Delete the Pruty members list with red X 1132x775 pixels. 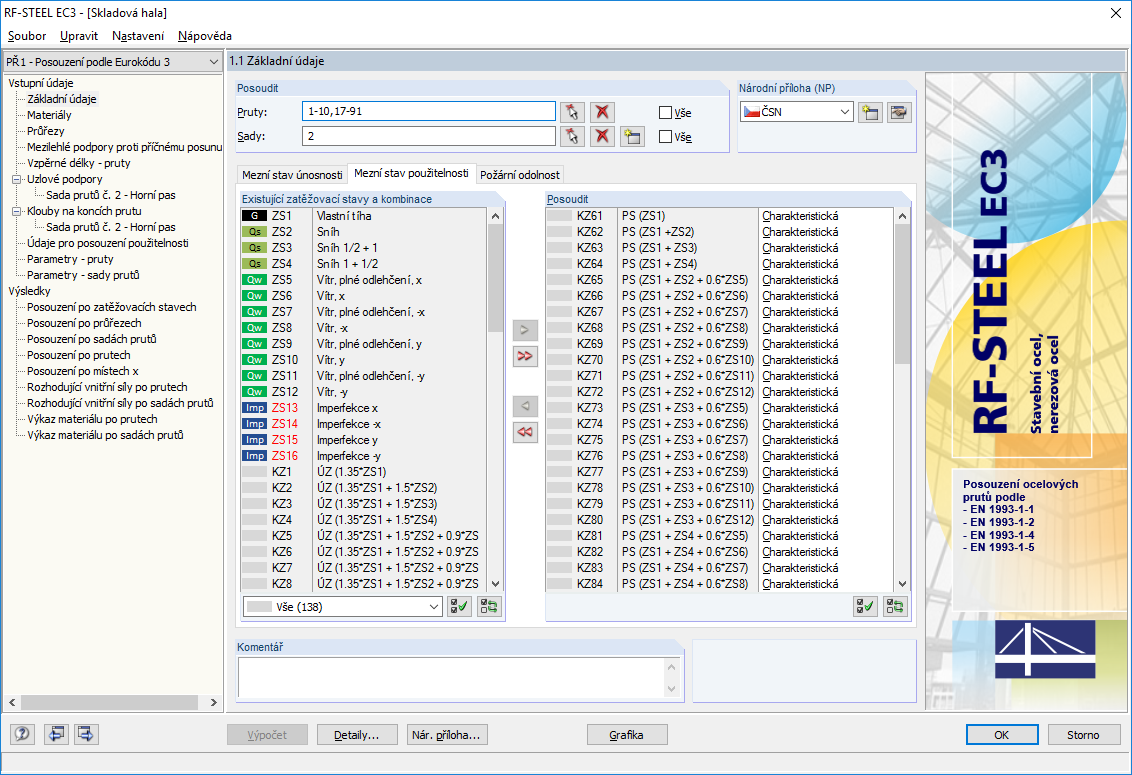pos(602,112)
